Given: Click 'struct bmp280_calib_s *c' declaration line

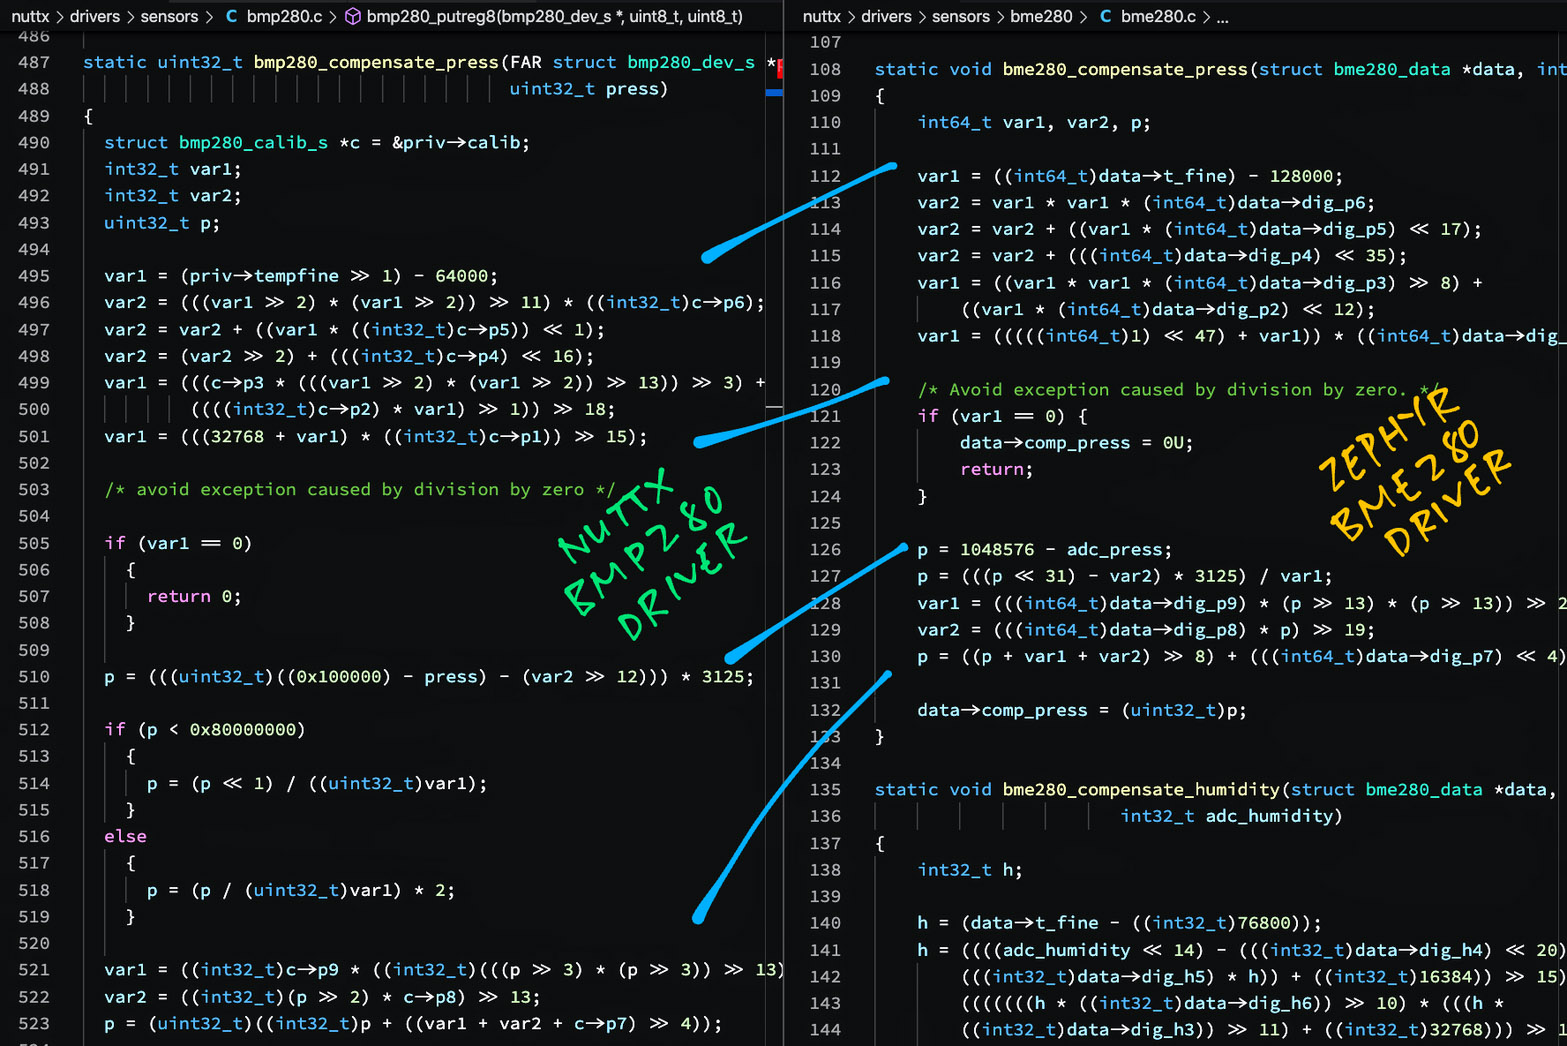Looking at the screenshot, I should (x=317, y=142).
